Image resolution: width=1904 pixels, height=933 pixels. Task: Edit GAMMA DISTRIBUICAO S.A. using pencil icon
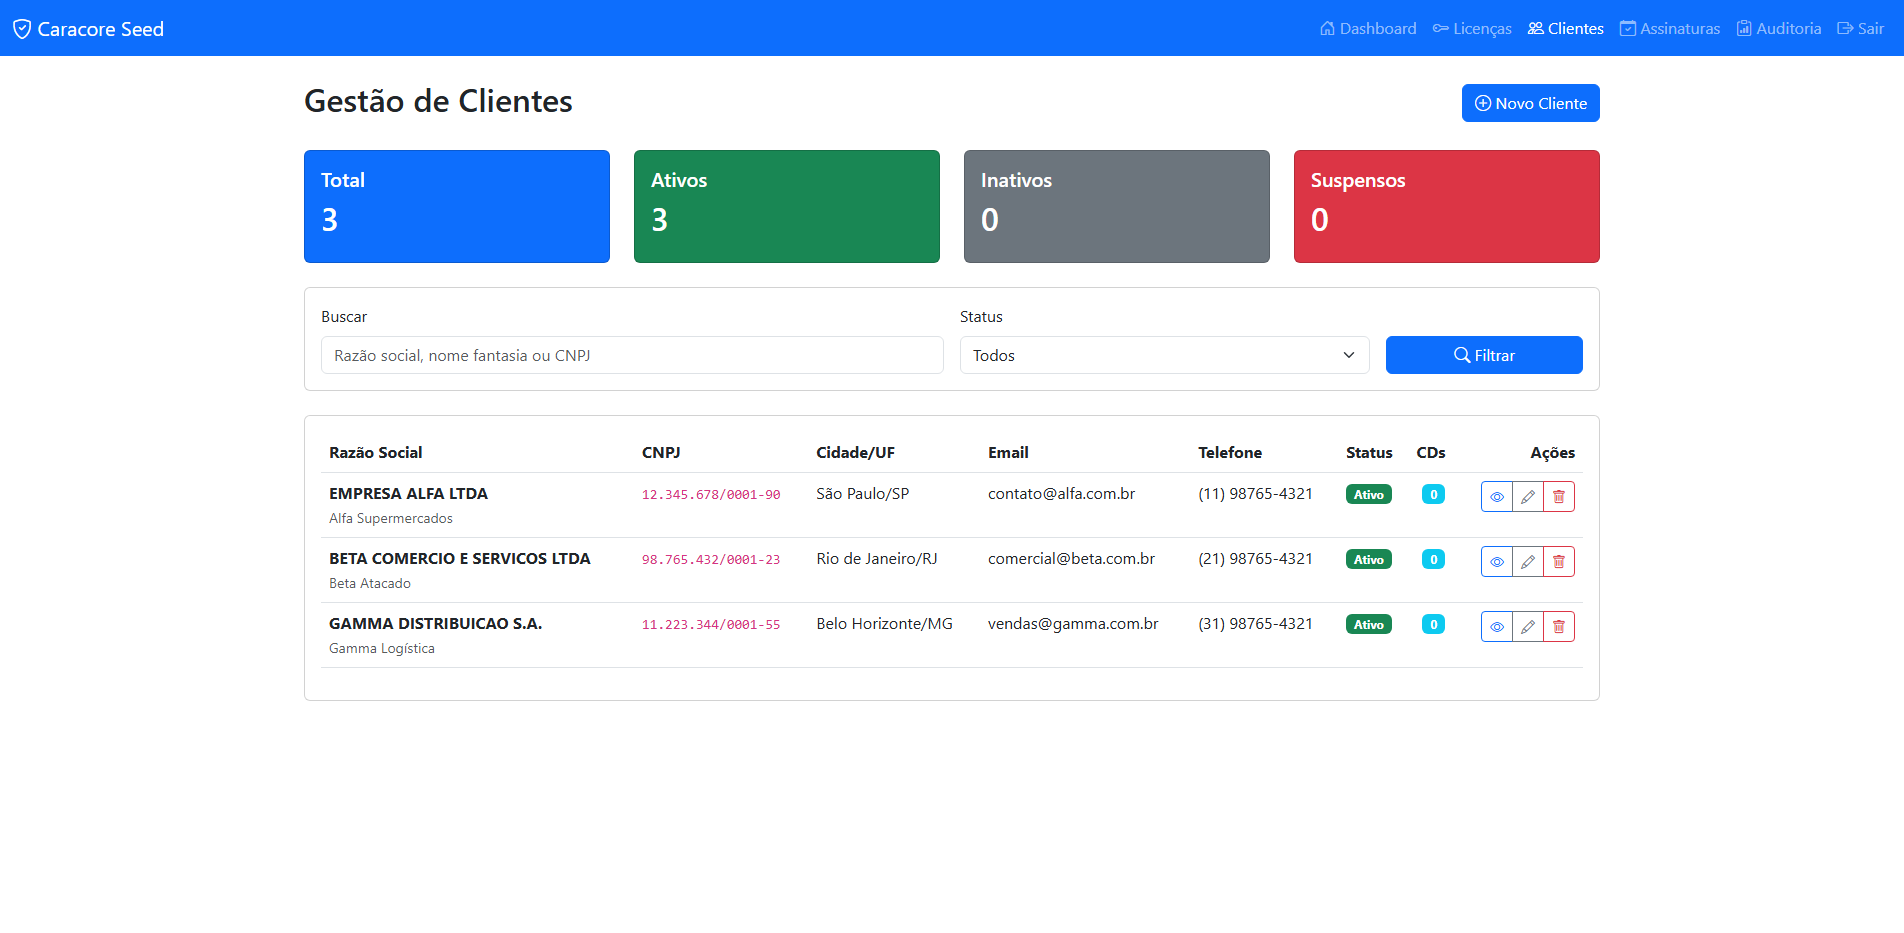(1527, 627)
